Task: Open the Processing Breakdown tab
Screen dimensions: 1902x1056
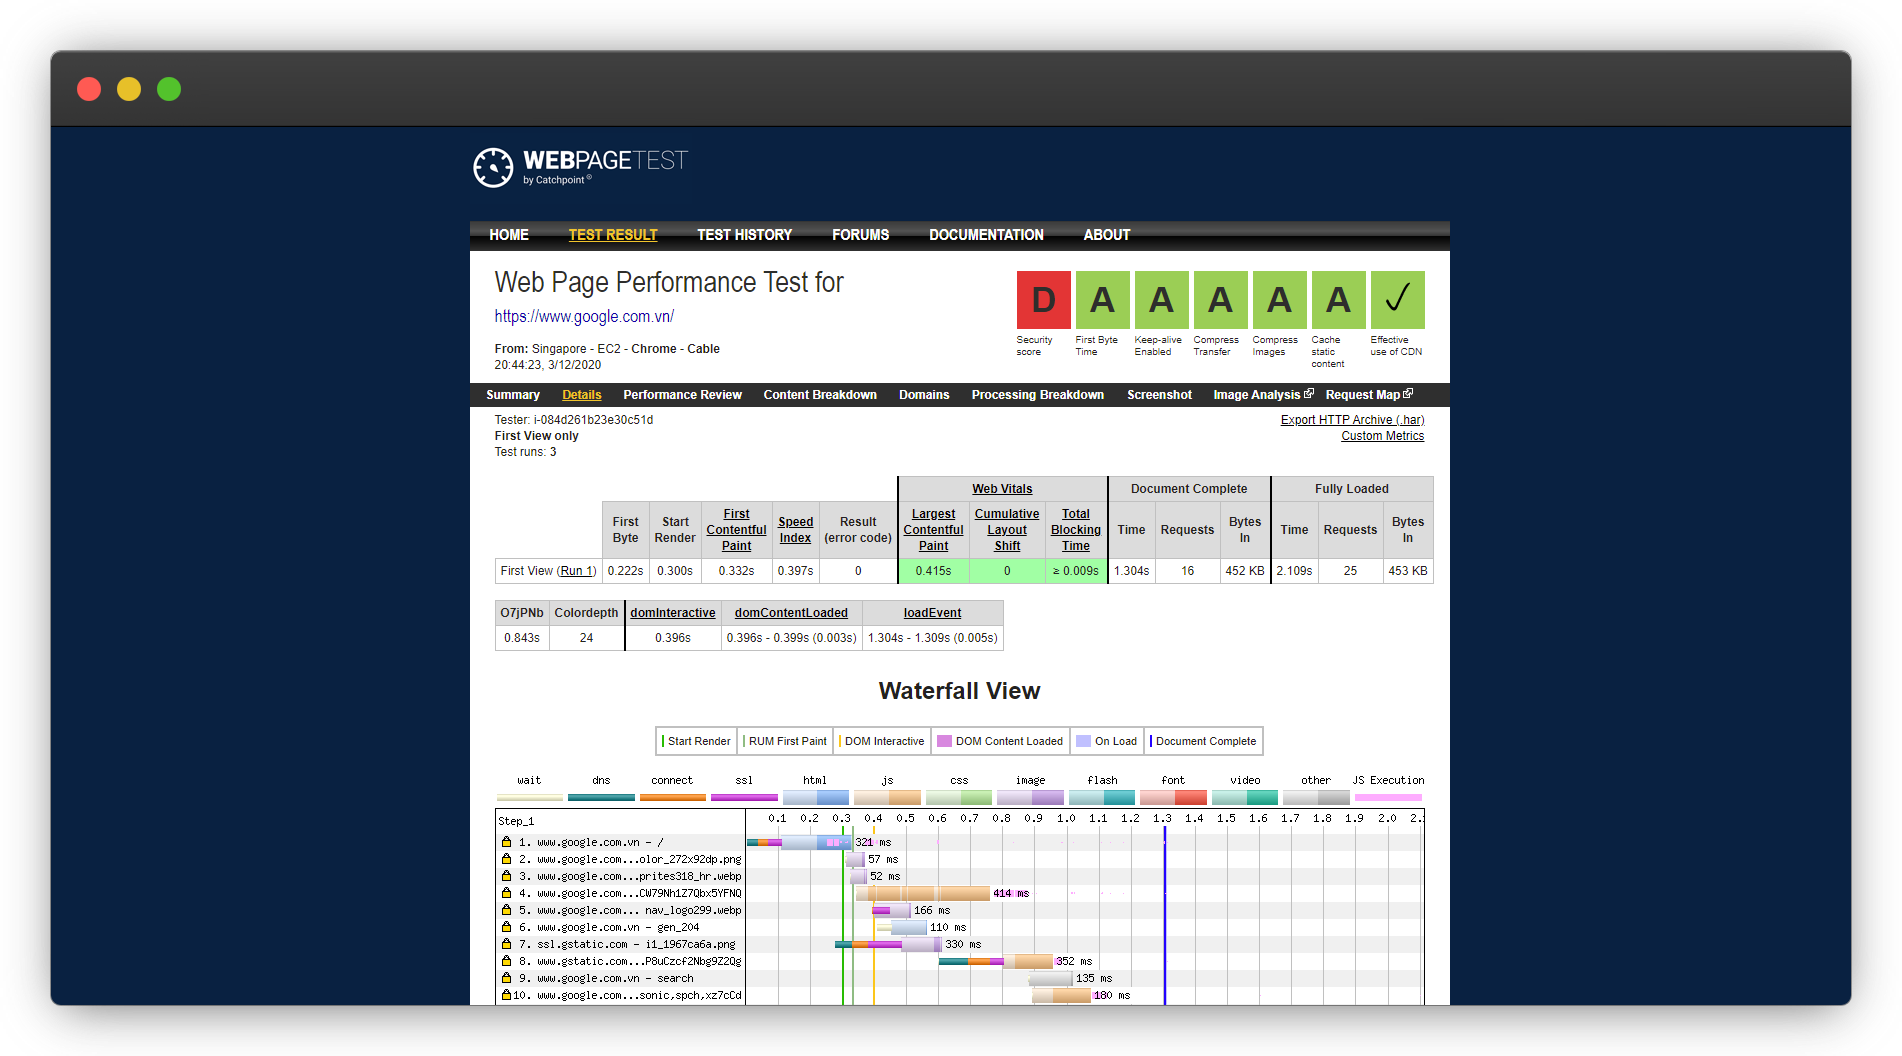Action: click(x=1038, y=395)
